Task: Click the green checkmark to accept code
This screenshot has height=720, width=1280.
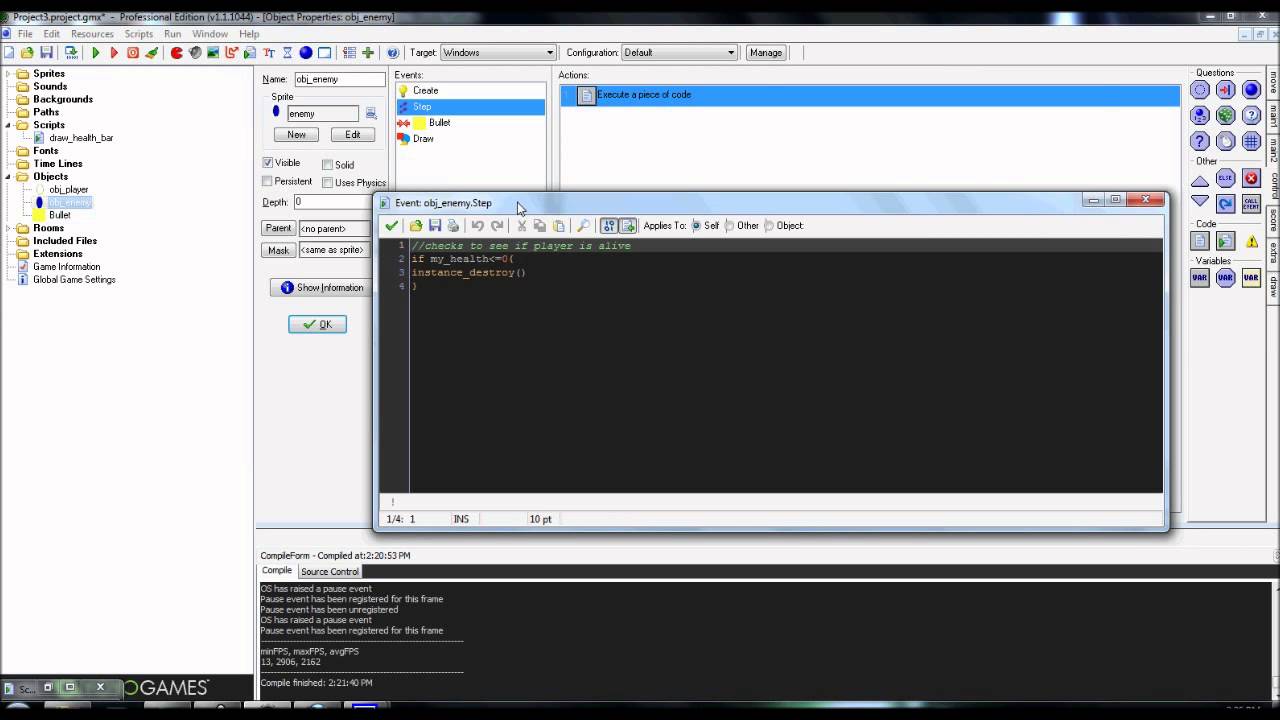Action: pyautogui.click(x=392, y=226)
